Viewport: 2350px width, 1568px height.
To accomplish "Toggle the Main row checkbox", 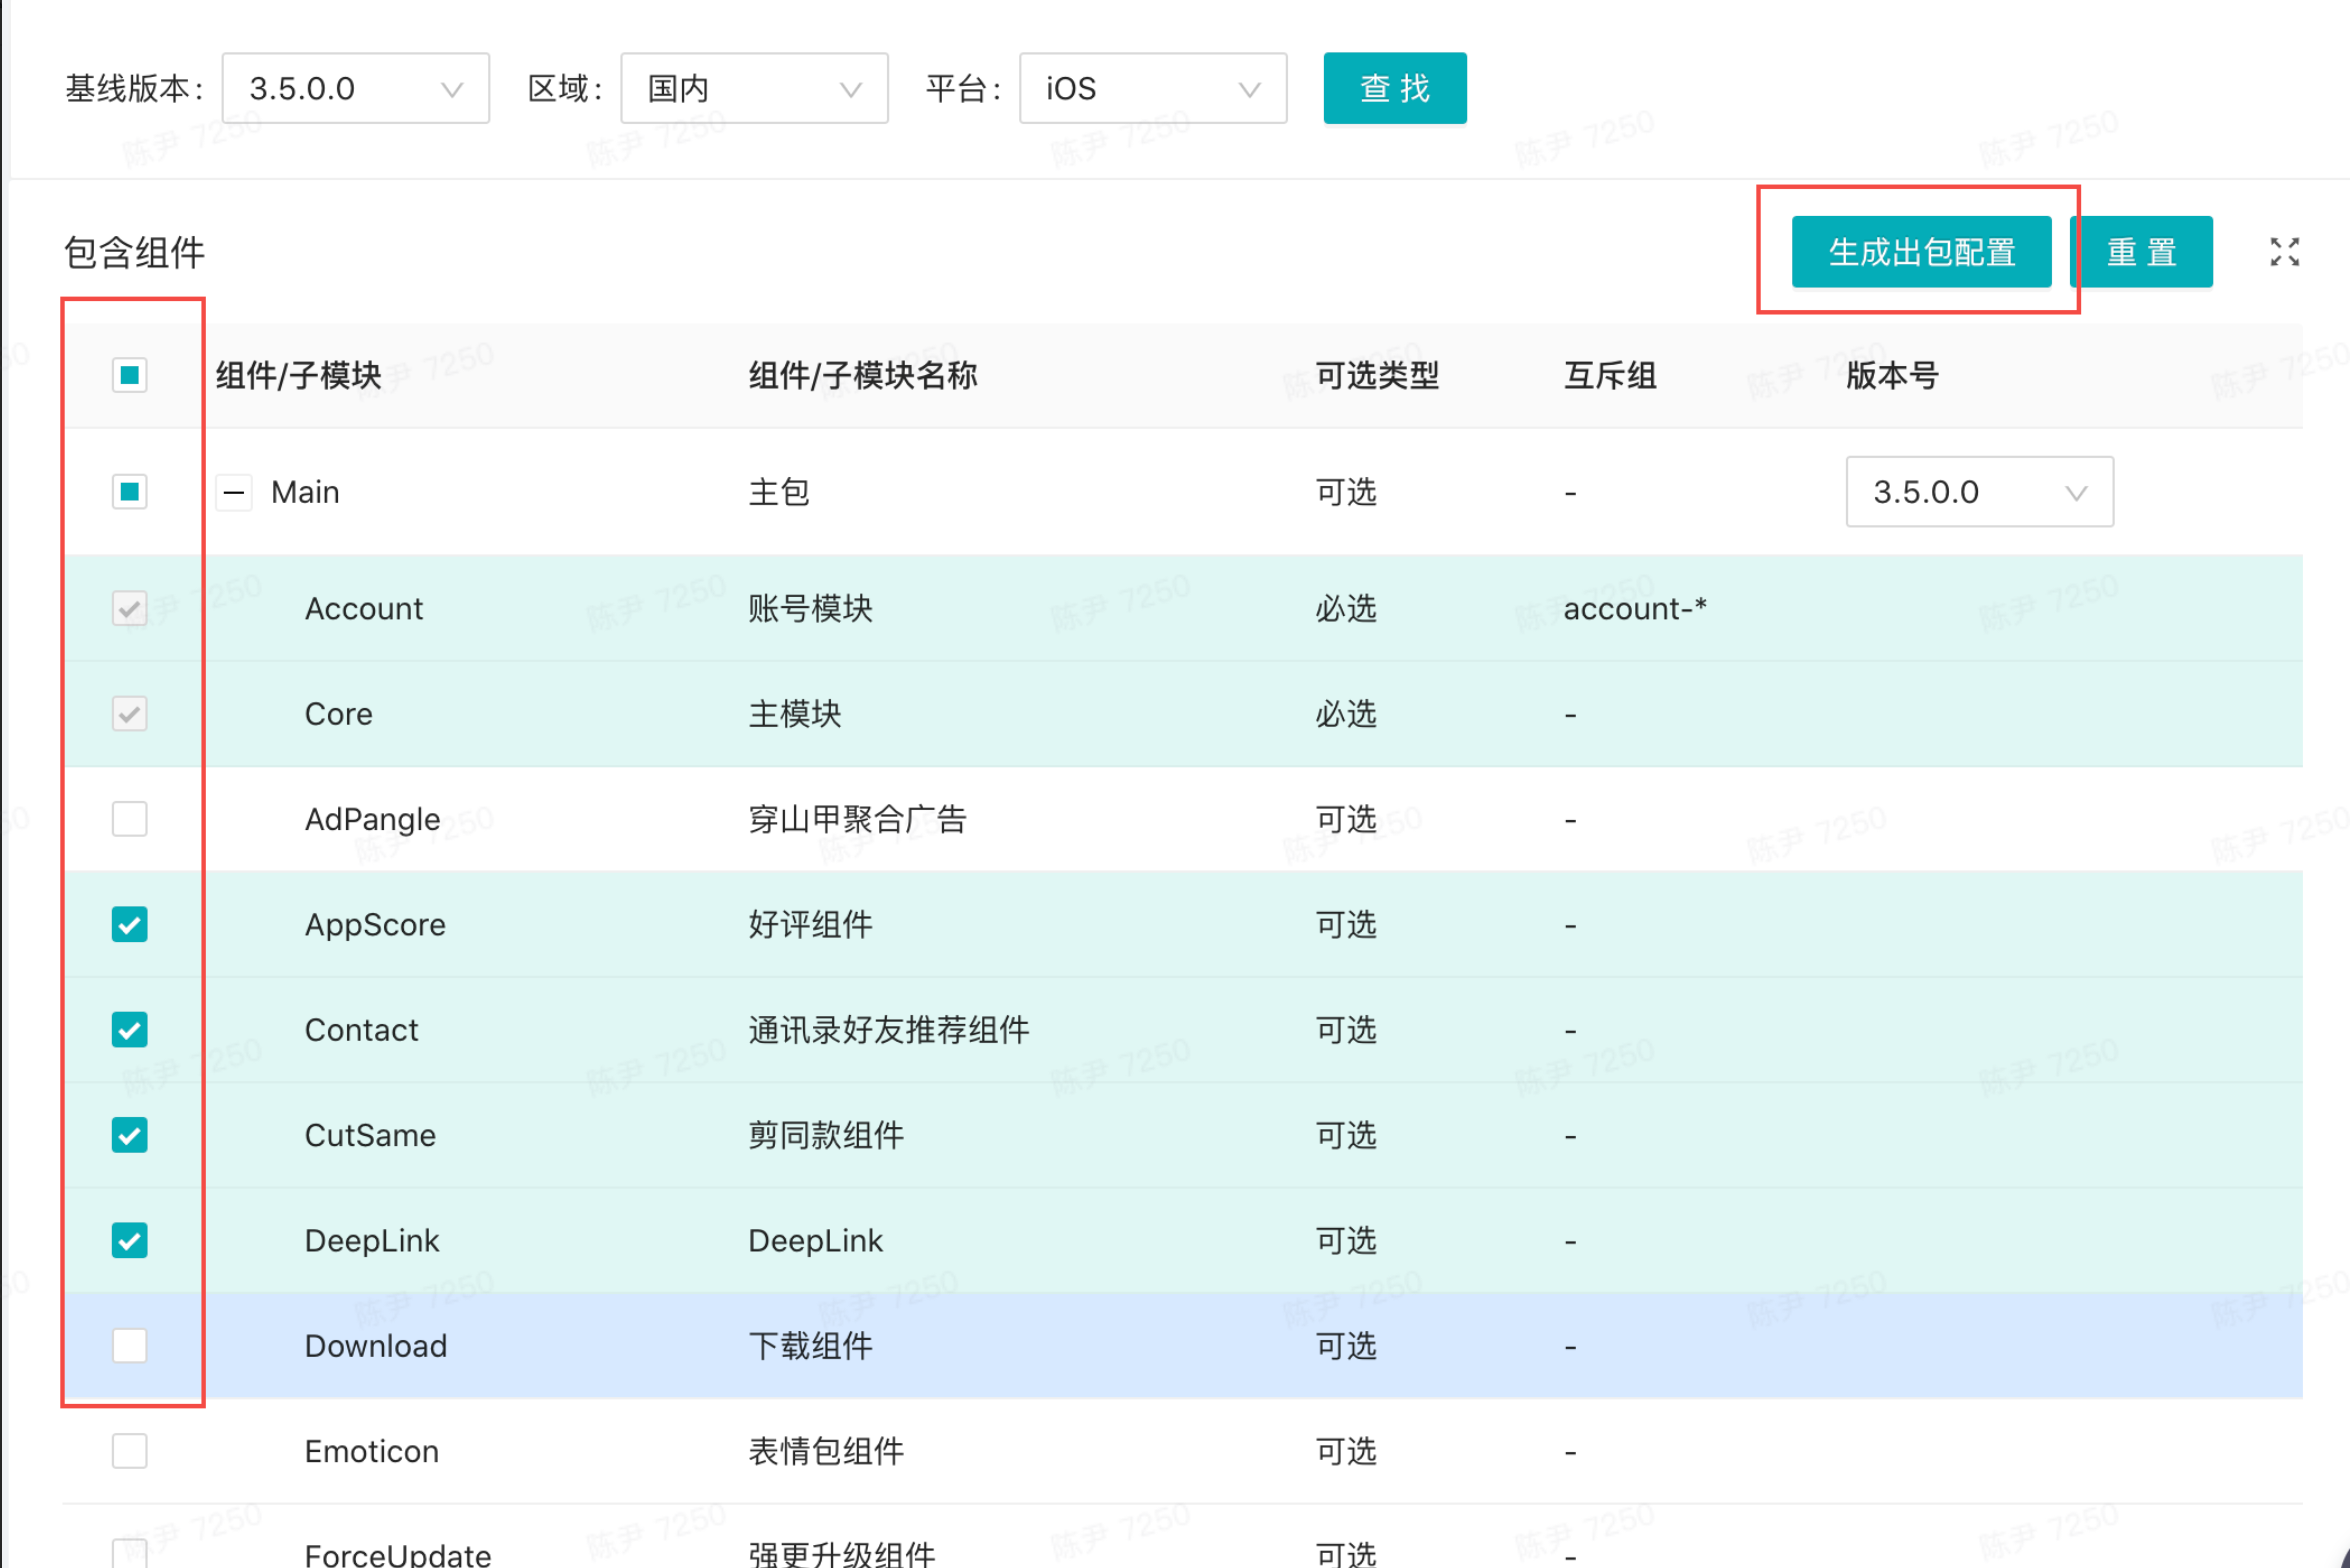I will pos(130,492).
